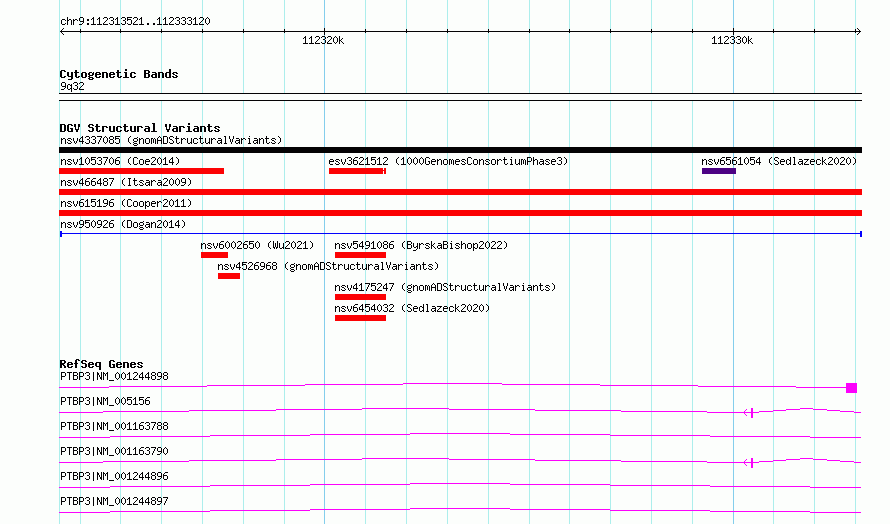Click the red nsv6002650 variant bar

[x=214, y=255]
